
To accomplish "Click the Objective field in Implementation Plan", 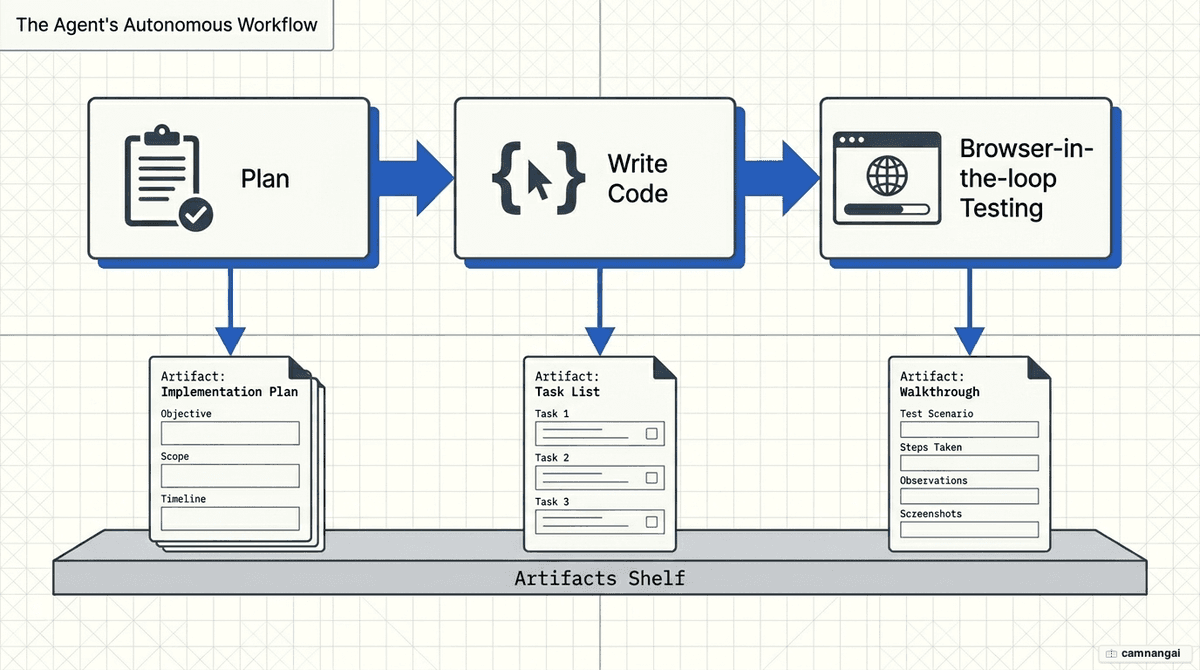I will coord(230,433).
